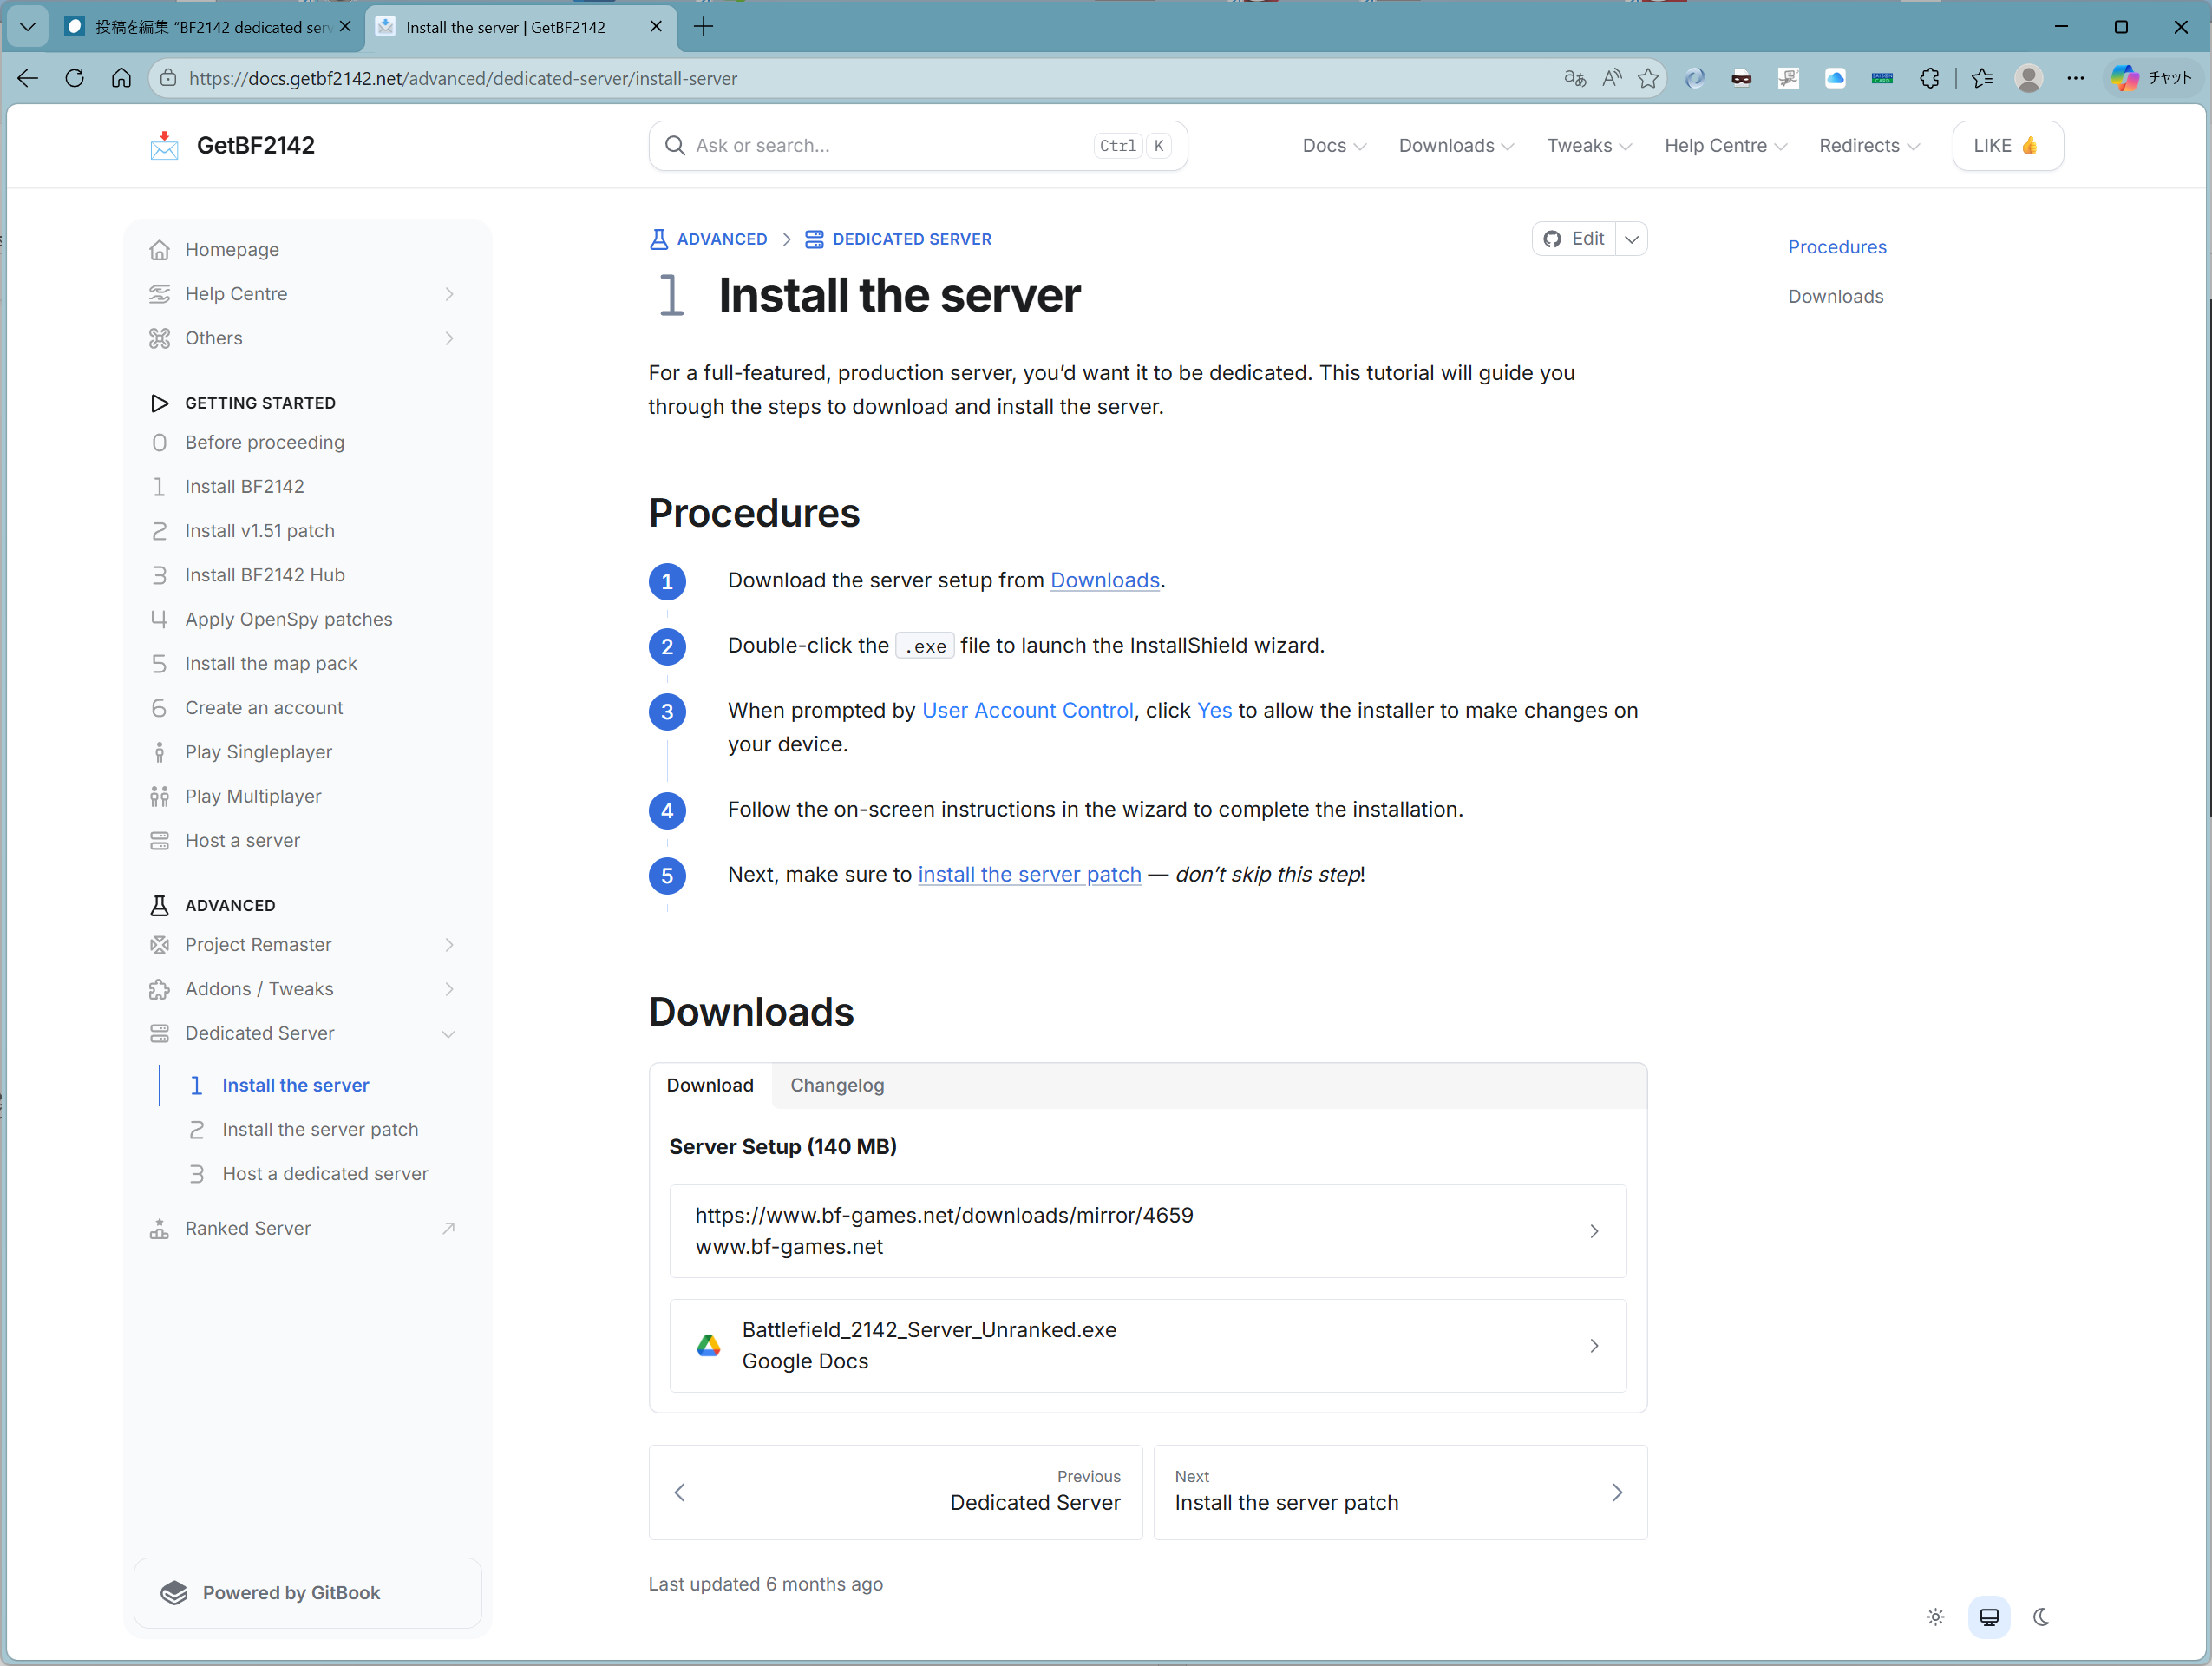Image resolution: width=2212 pixels, height=1666 pixels.
Task: Select system theme monitor toggle
Action: (x=1988, y=1617)
